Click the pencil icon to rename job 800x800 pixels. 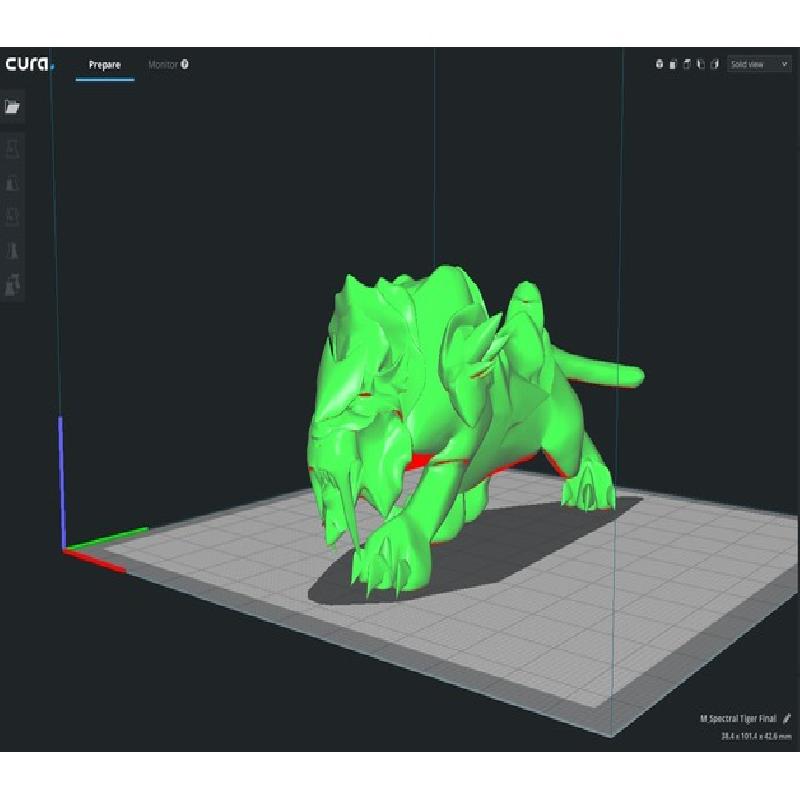click(786, 718)
